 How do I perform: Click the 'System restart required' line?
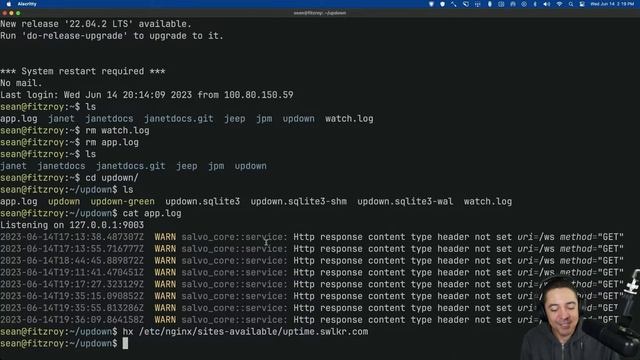click(82, 71)
